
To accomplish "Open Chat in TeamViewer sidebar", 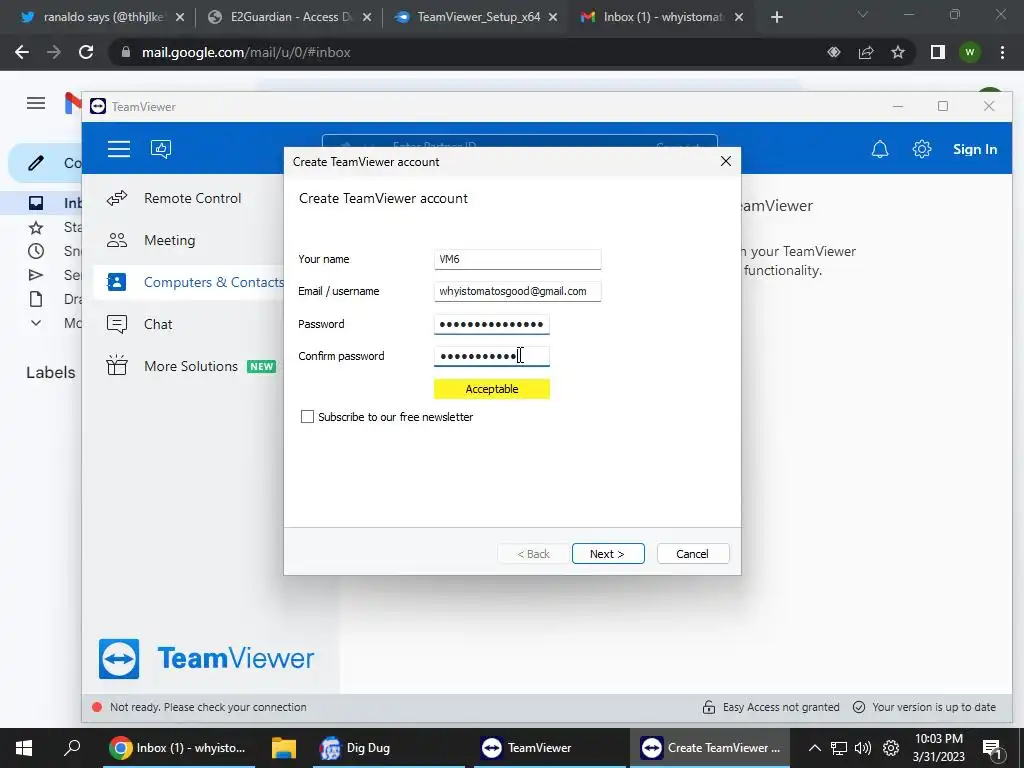I will click(157, 324).
